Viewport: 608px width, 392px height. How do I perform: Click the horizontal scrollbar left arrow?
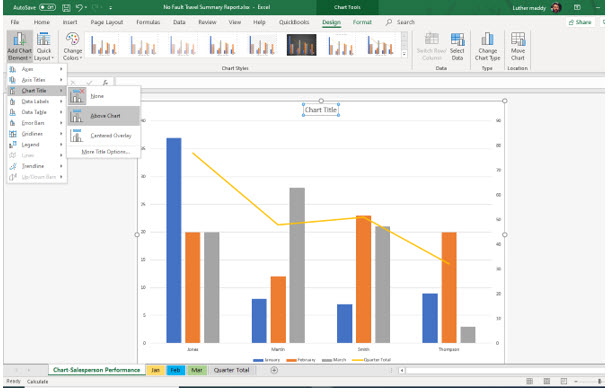point(402,371)
